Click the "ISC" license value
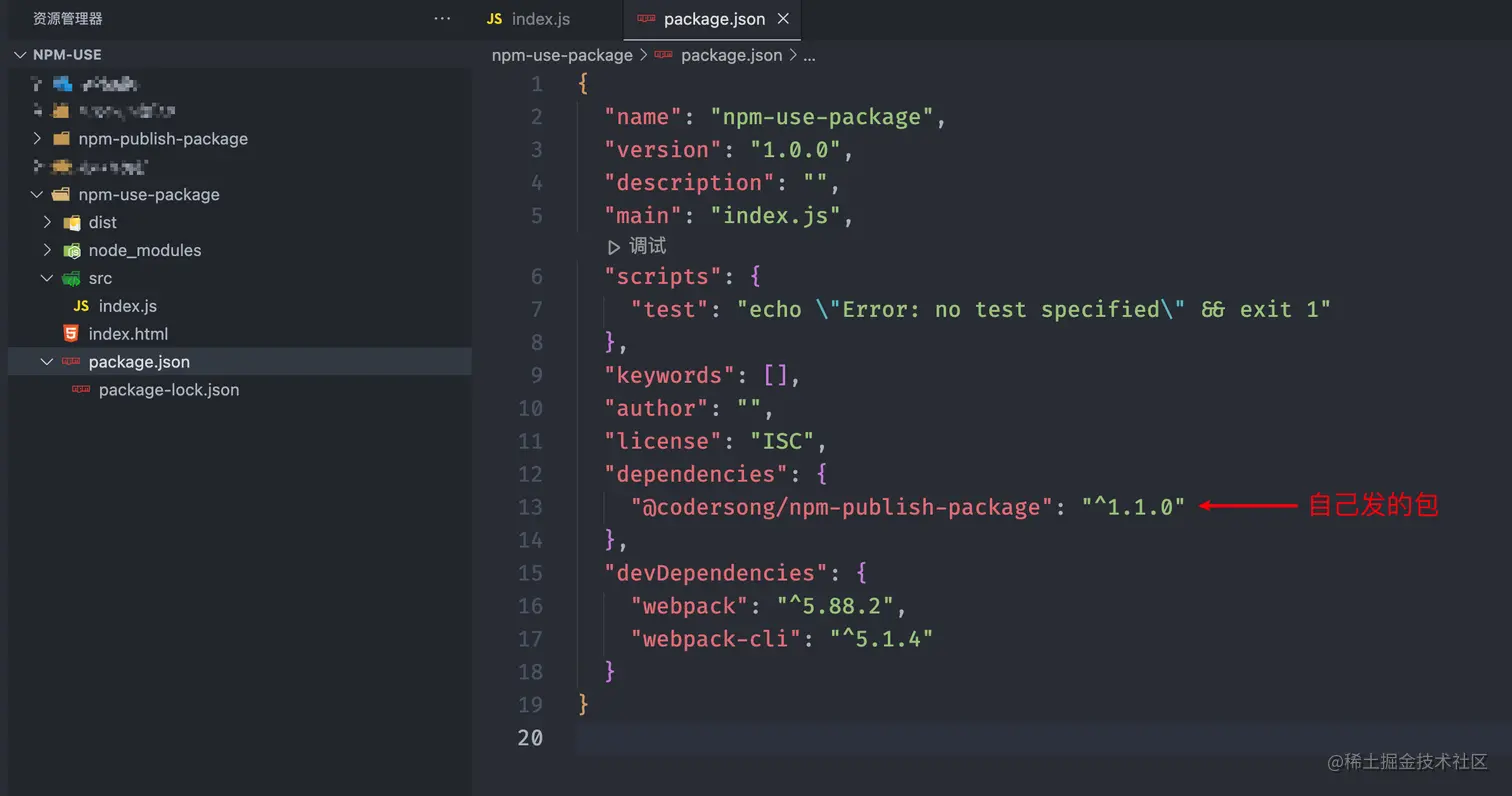 [783, 441]
